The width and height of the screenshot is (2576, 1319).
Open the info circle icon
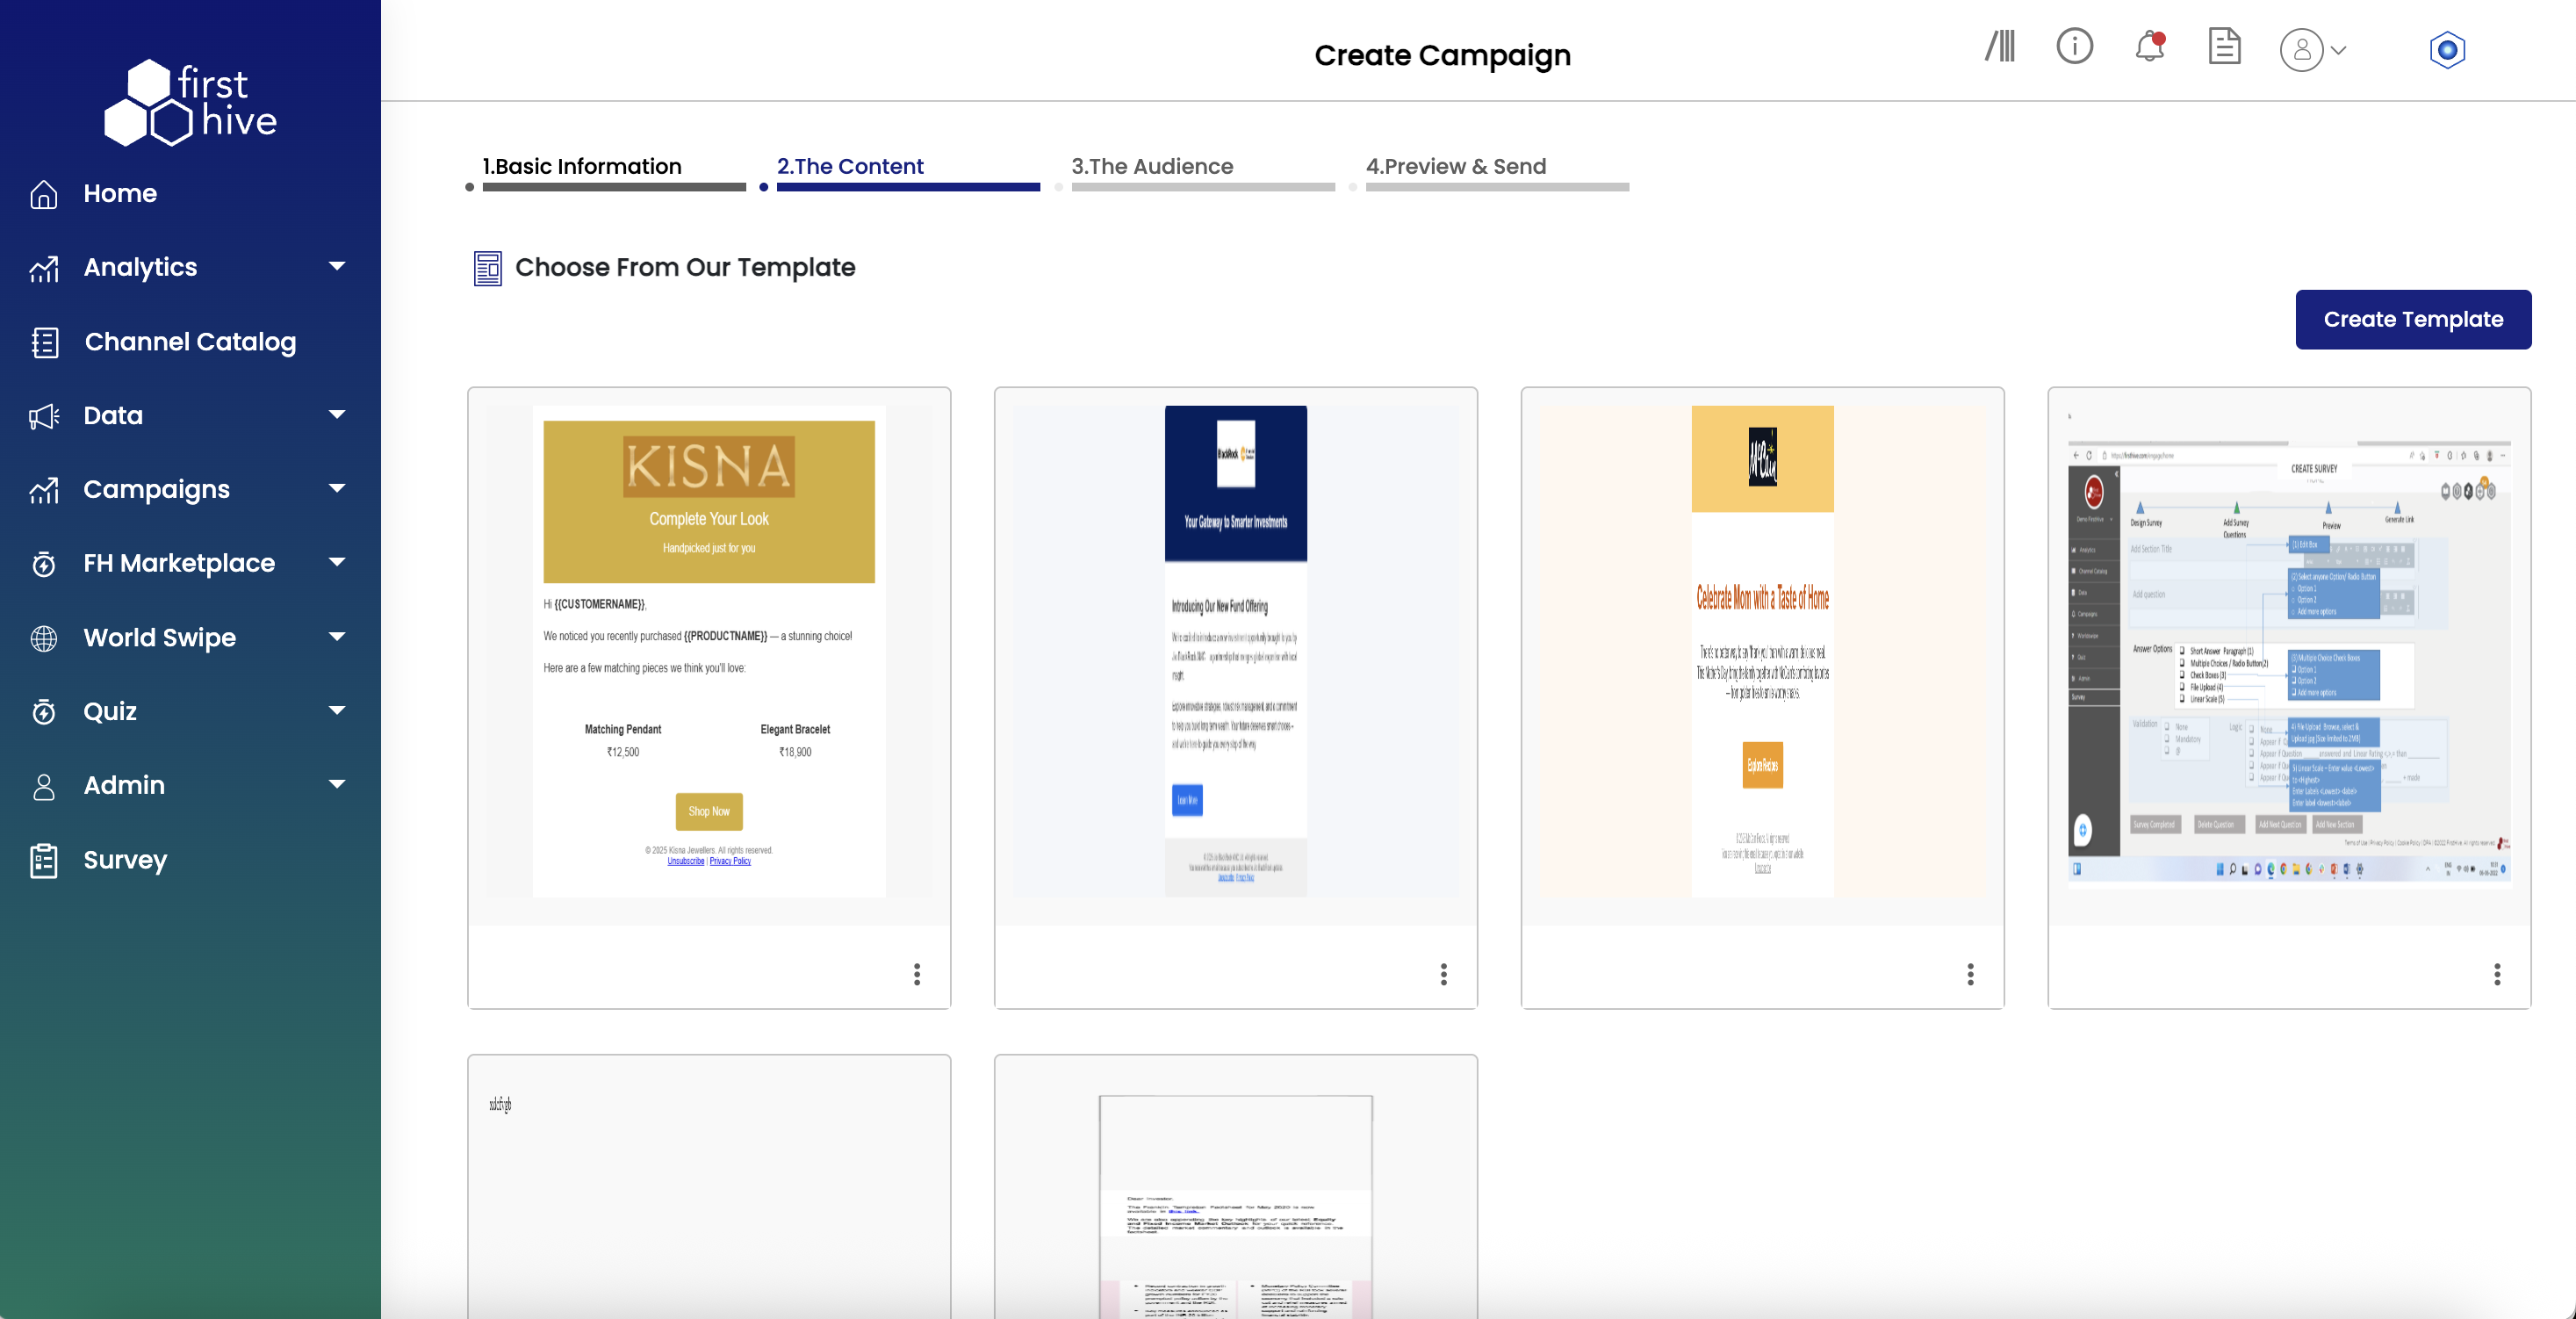(x=2075, y=46)
